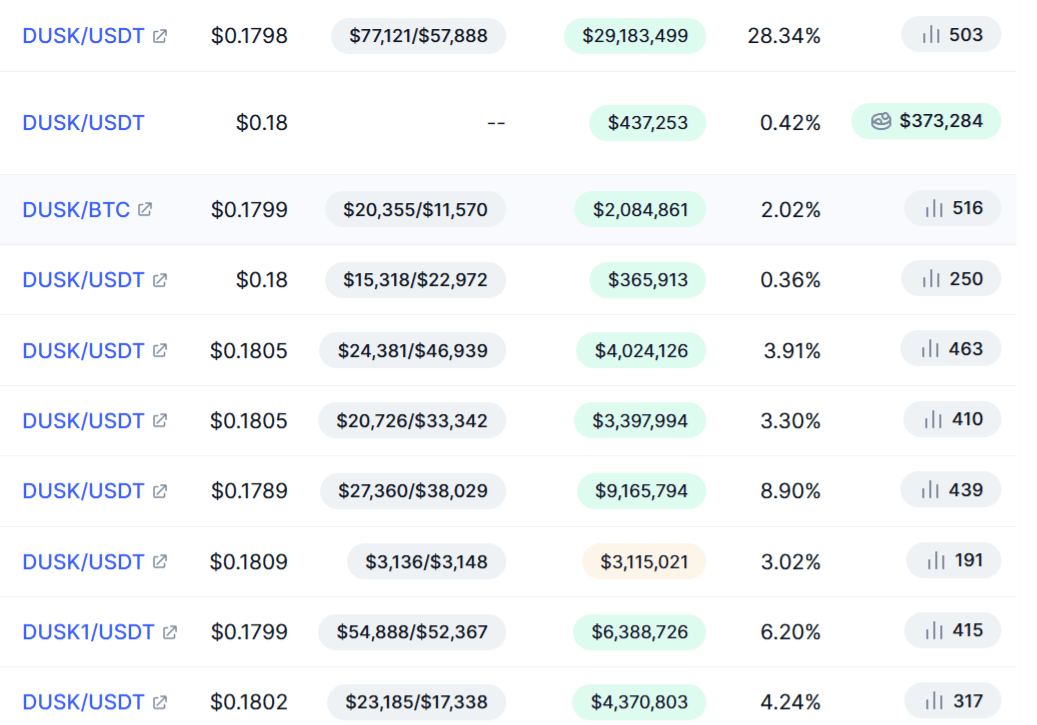Click the $29,183,499 volume badge
Image resolution: width=1037 pixels, height=725 pixels.
click(x=635, y=36)
